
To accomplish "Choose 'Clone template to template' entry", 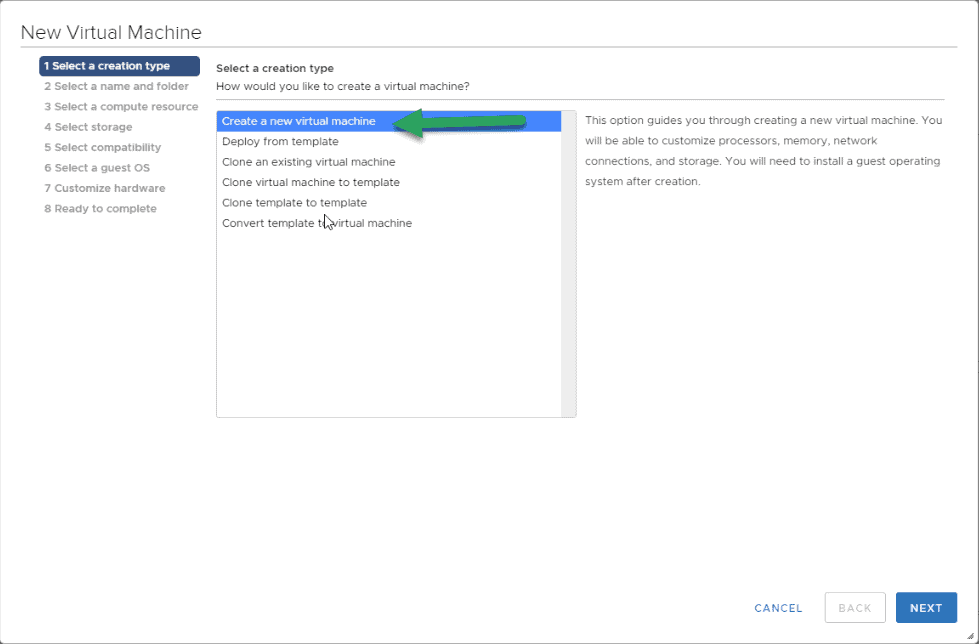I will (388, 203).
